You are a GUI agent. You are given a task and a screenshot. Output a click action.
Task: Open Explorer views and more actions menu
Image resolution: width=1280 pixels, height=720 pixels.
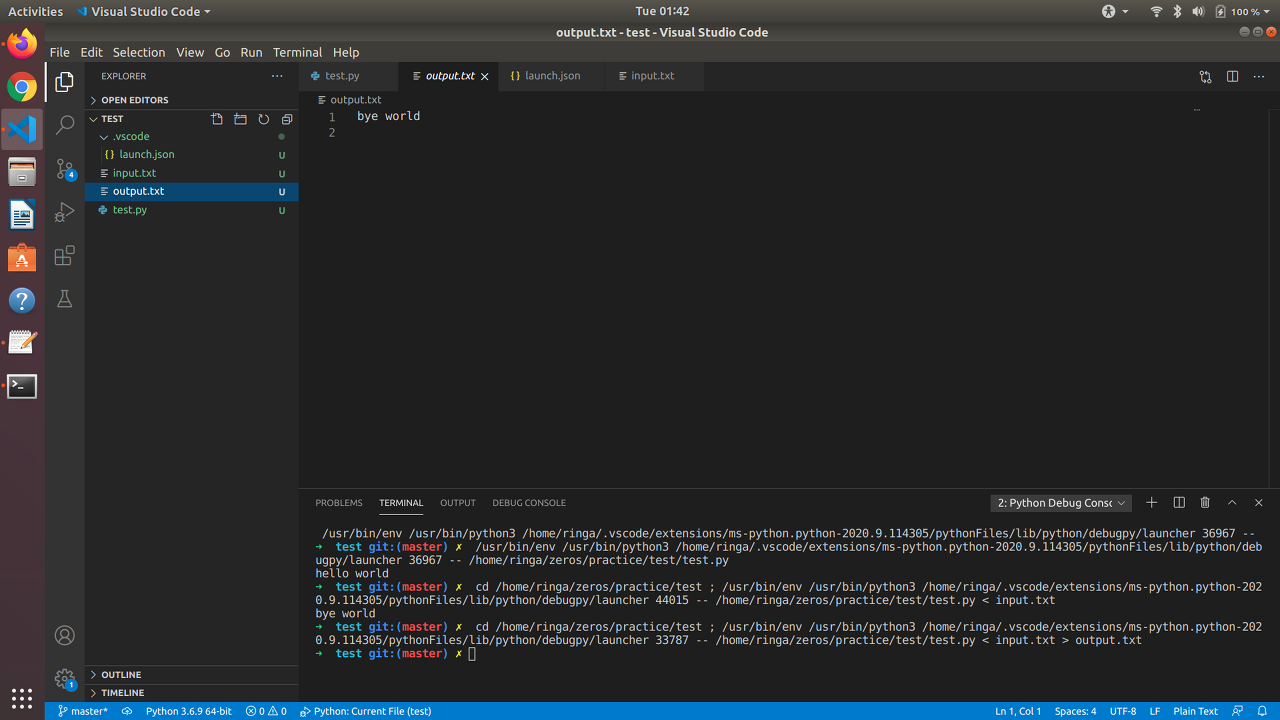pos(277,76)
